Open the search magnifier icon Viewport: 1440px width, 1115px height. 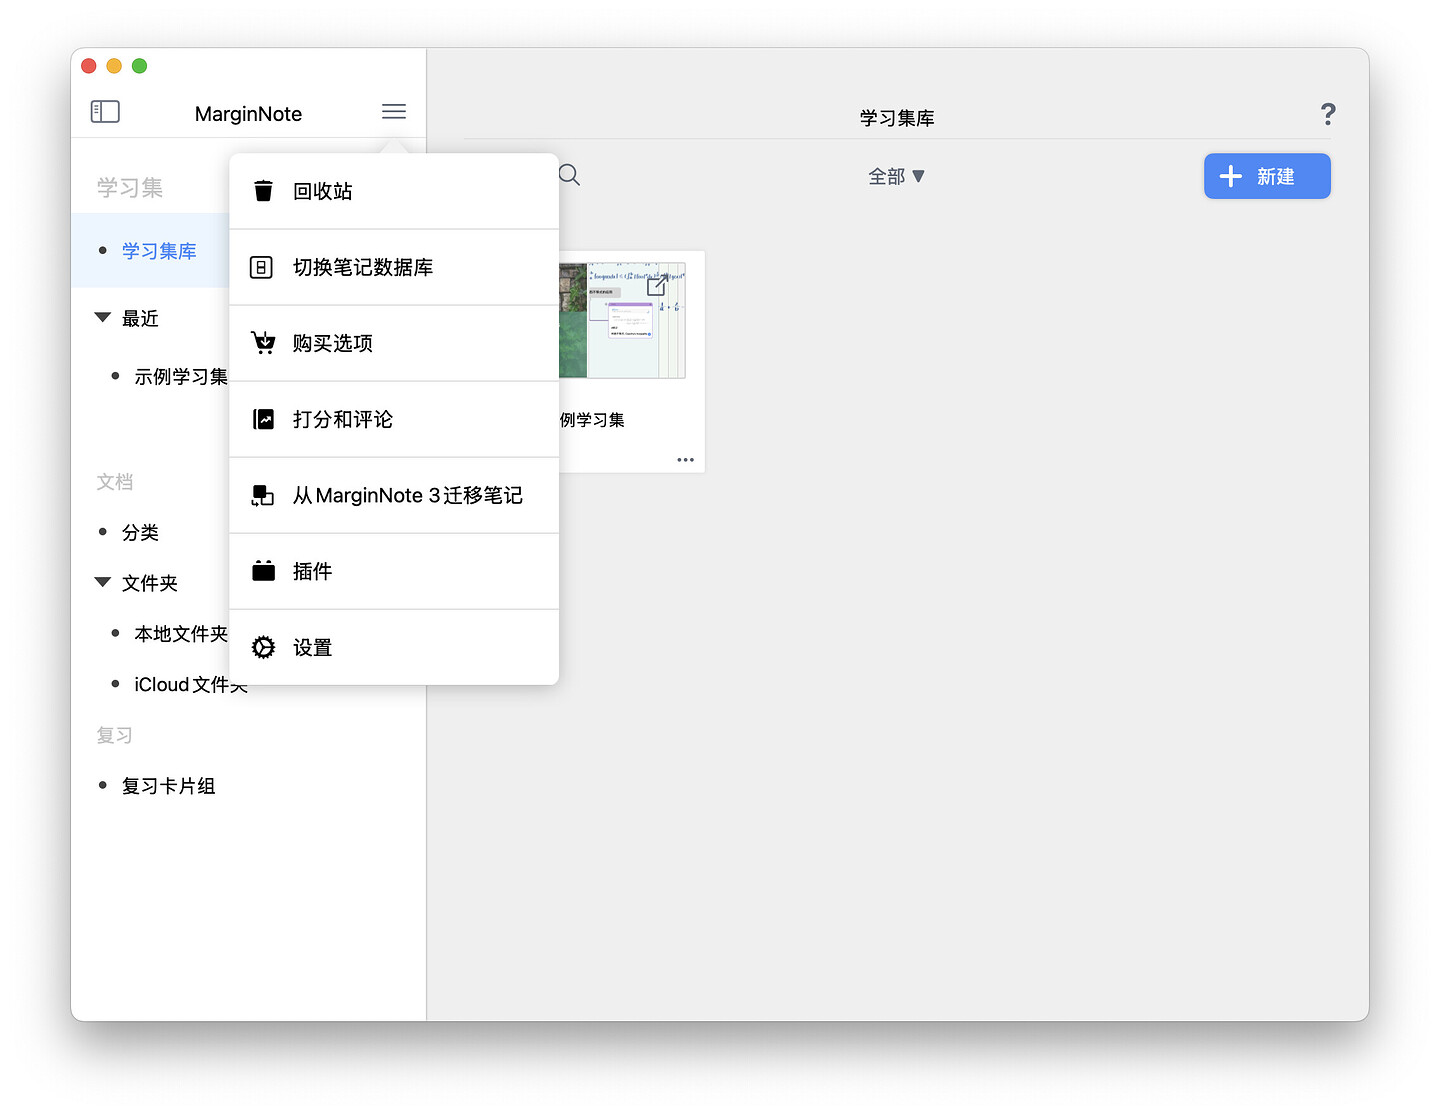point(569,175)
